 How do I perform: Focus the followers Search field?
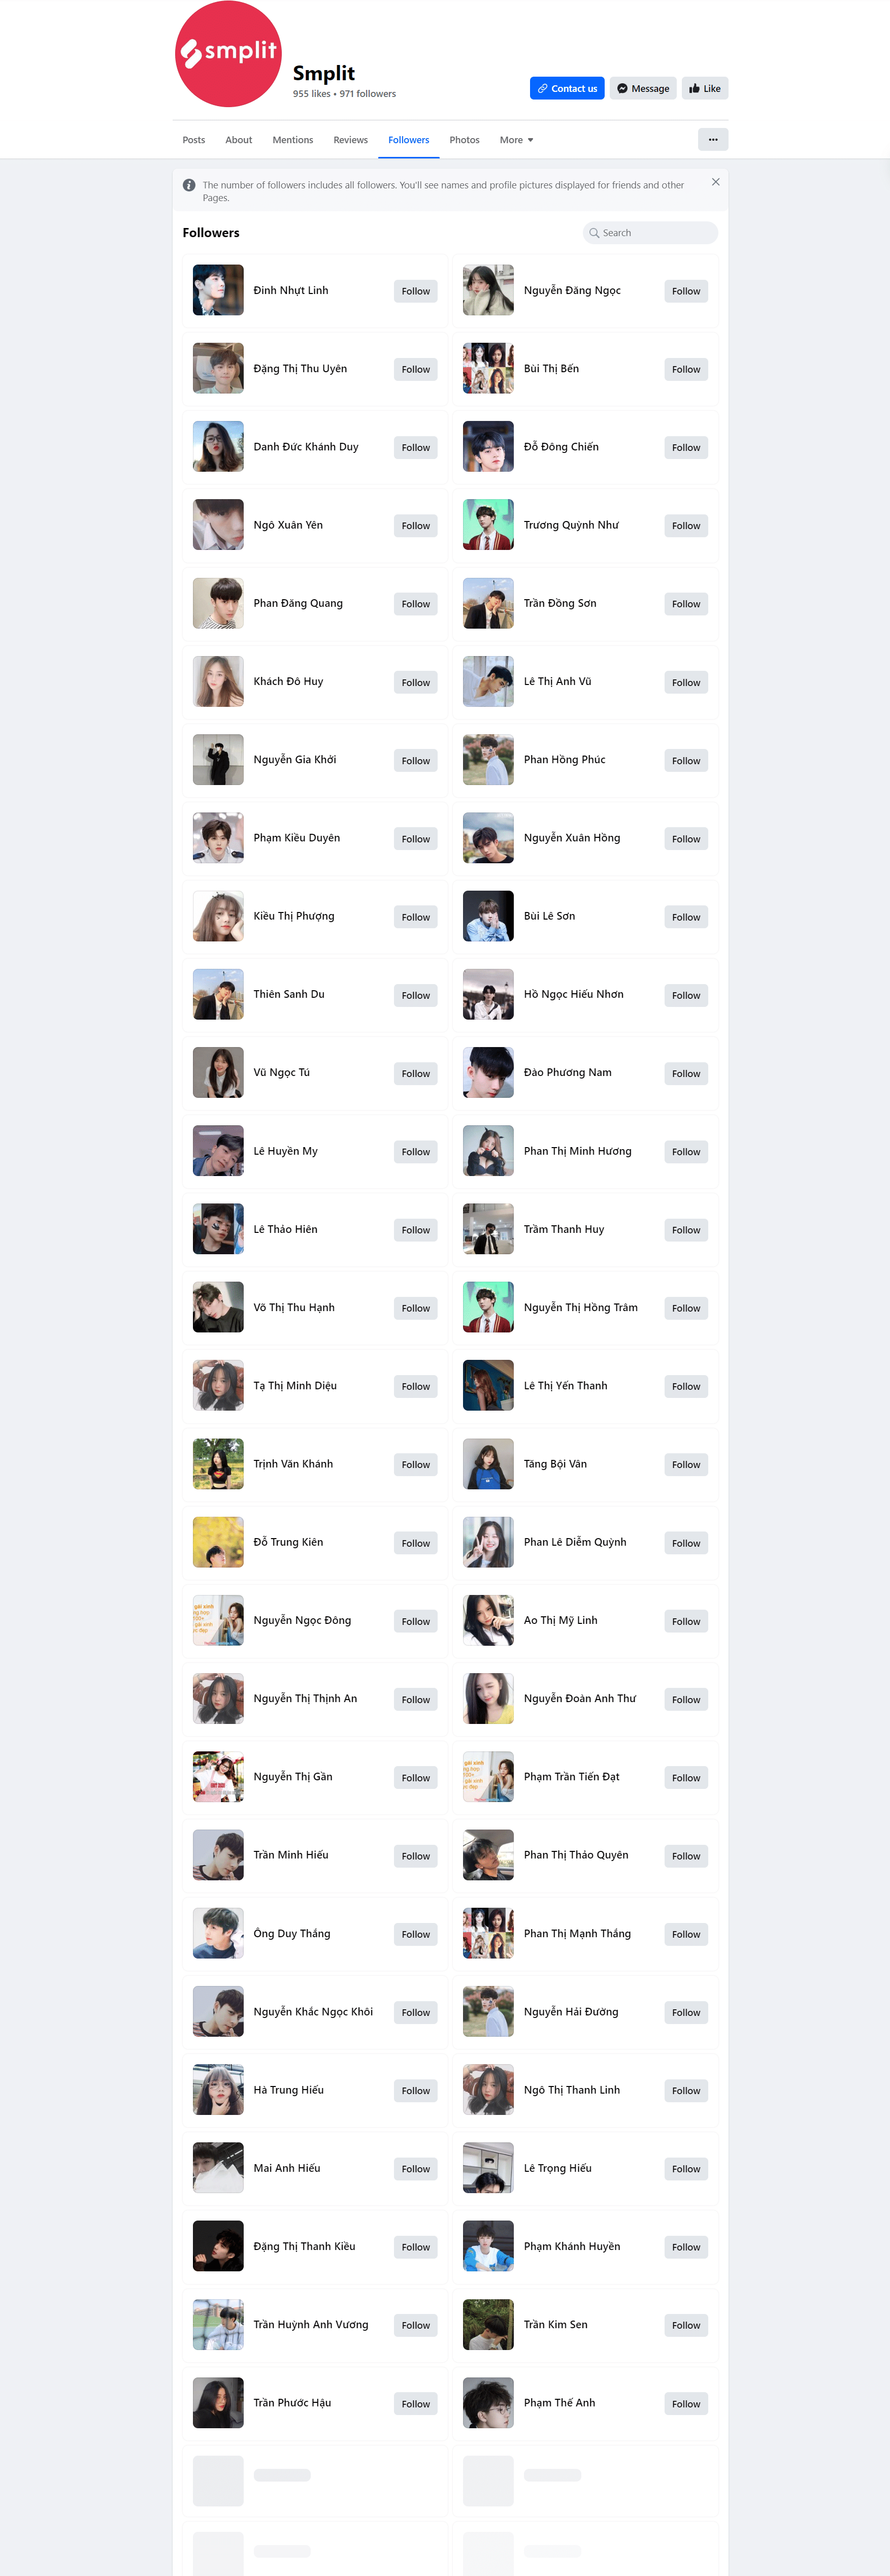[x=650, y=233]
